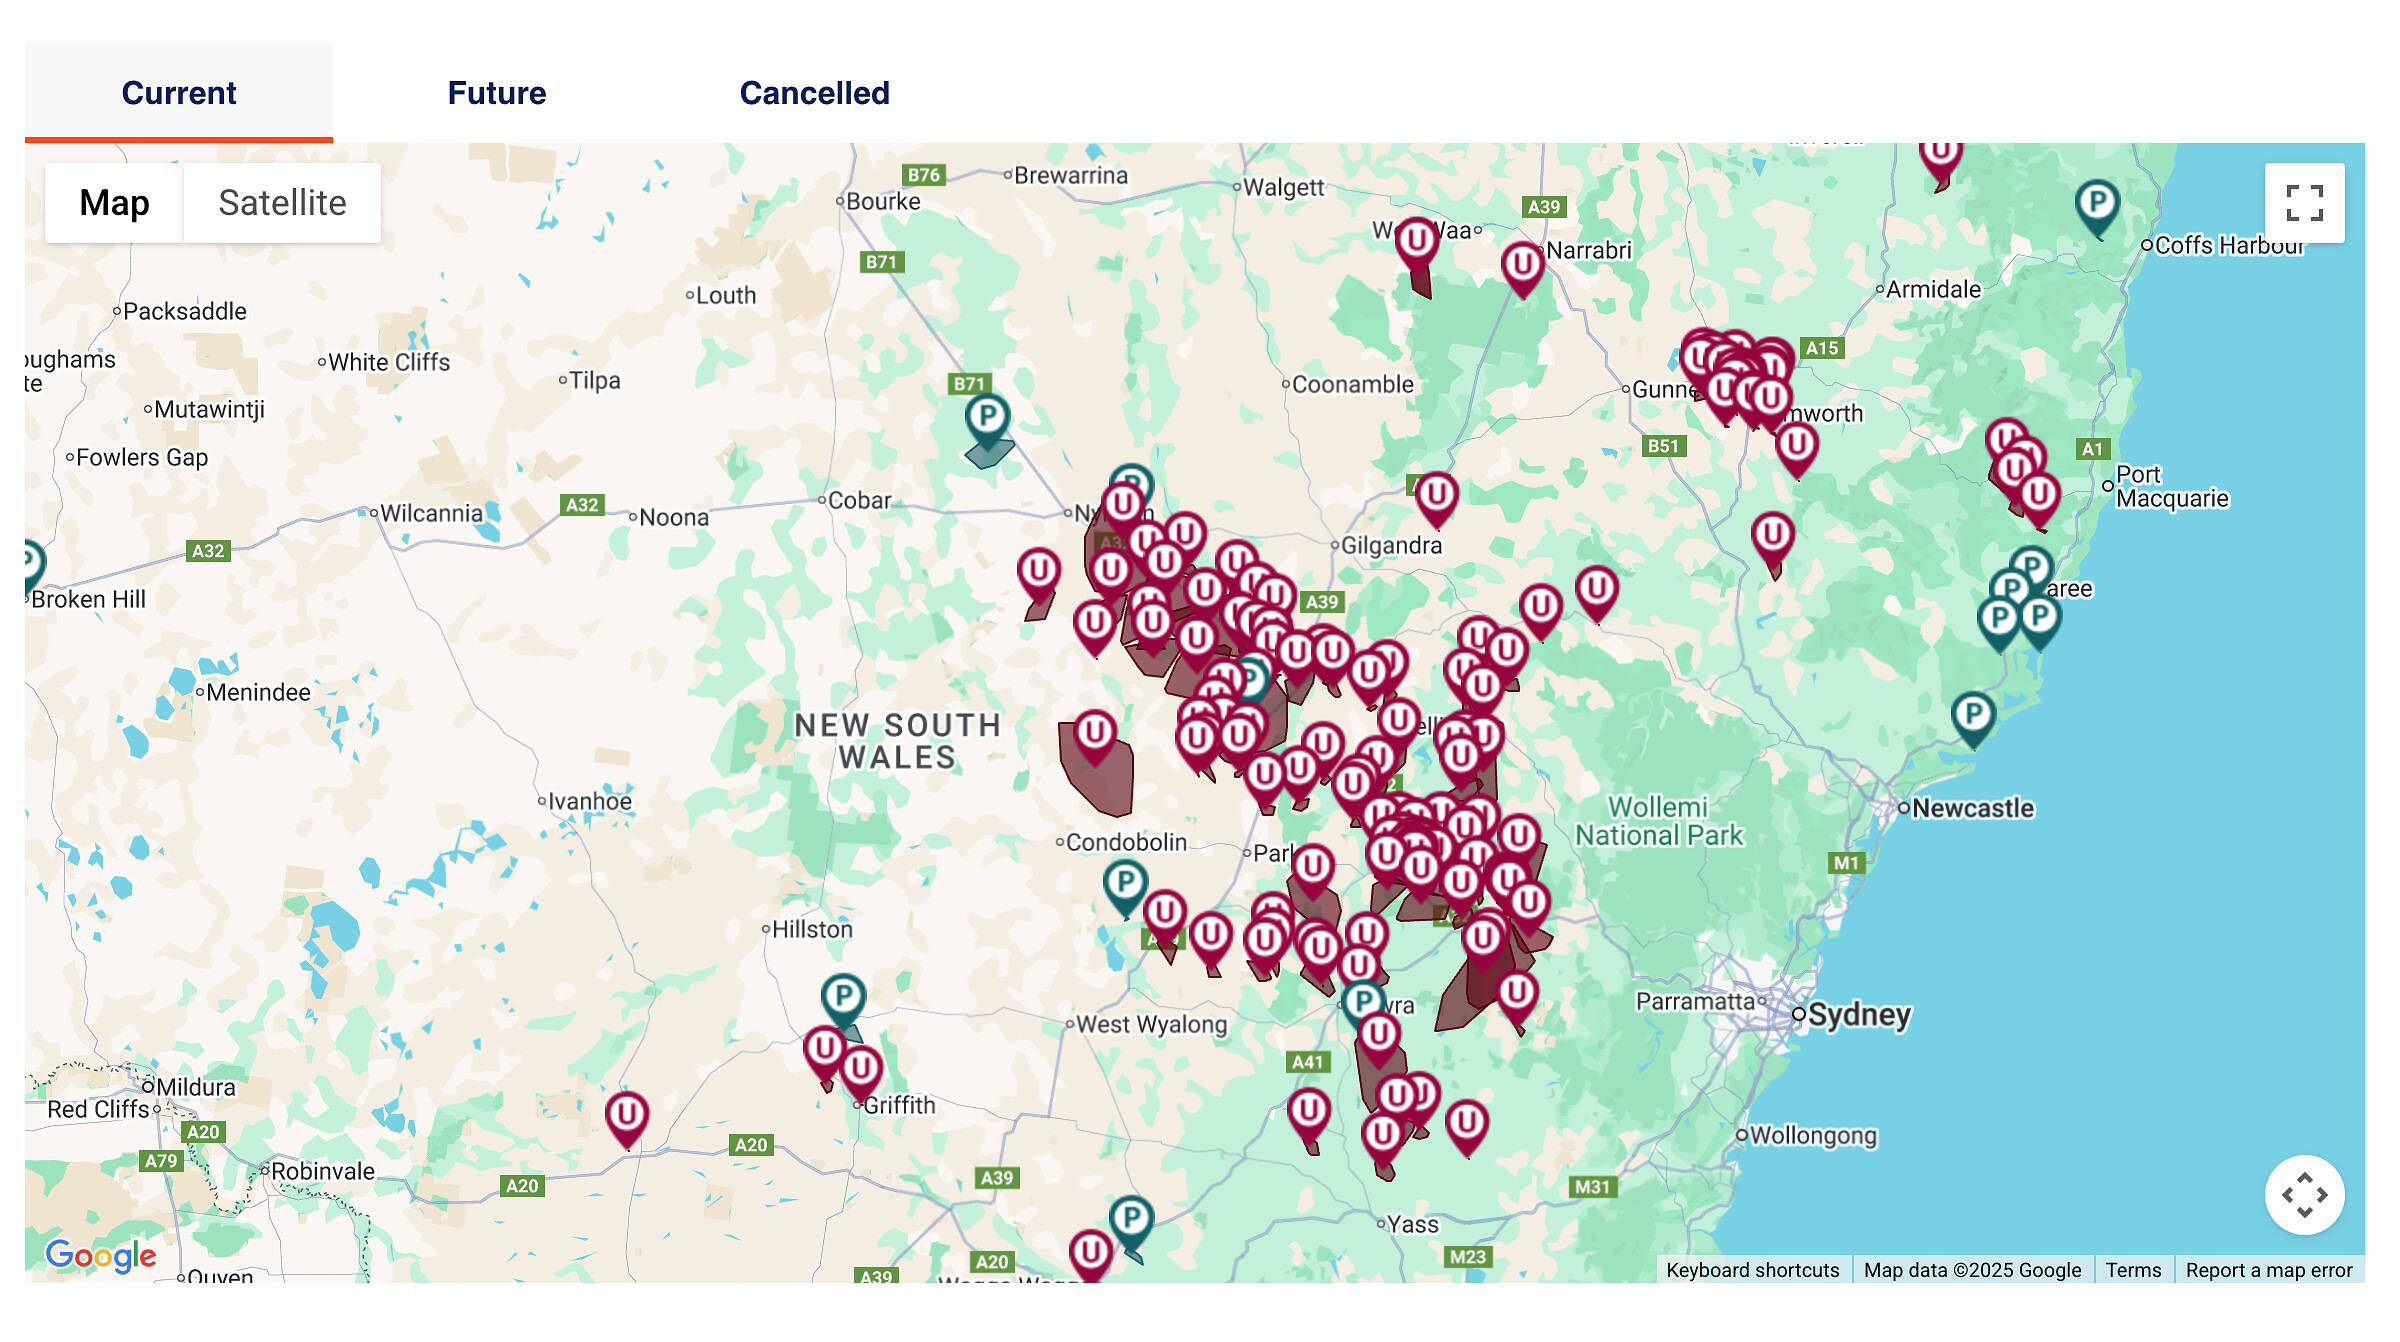
Task: Click Report a map error link
Action: pos(2268,1270)
